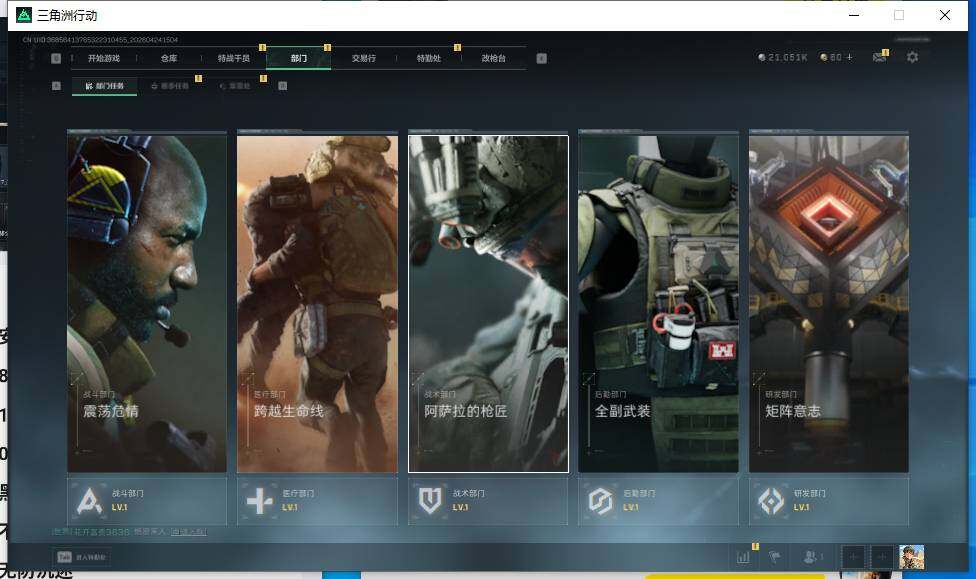Click the 战术部门 LV.1 panel
The width and height of the screenshot is (976, 579).
click(488, 501)
